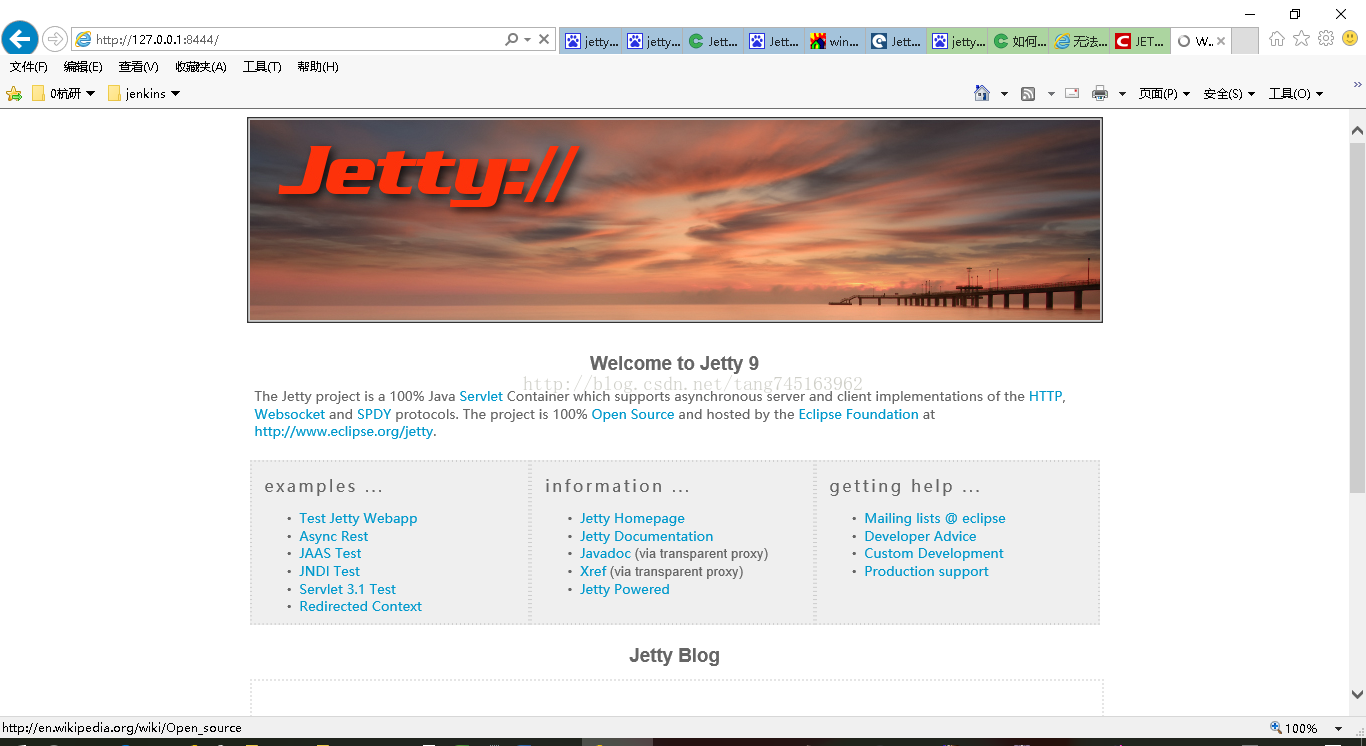1366x746 pixels.
Task: Open the Xref link
Action: coord(593,571)
